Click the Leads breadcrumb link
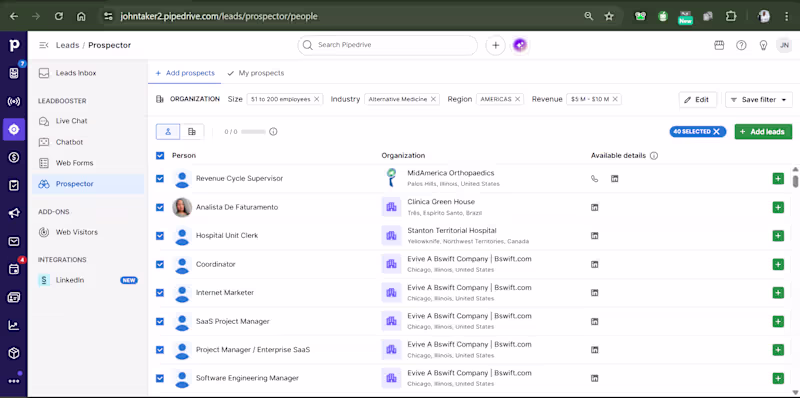The height and width of the screenshot is (398, 800). pos(67,45)
